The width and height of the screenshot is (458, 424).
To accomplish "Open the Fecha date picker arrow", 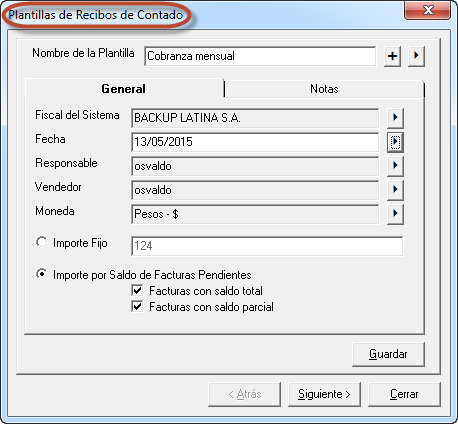I will (395, 142).
